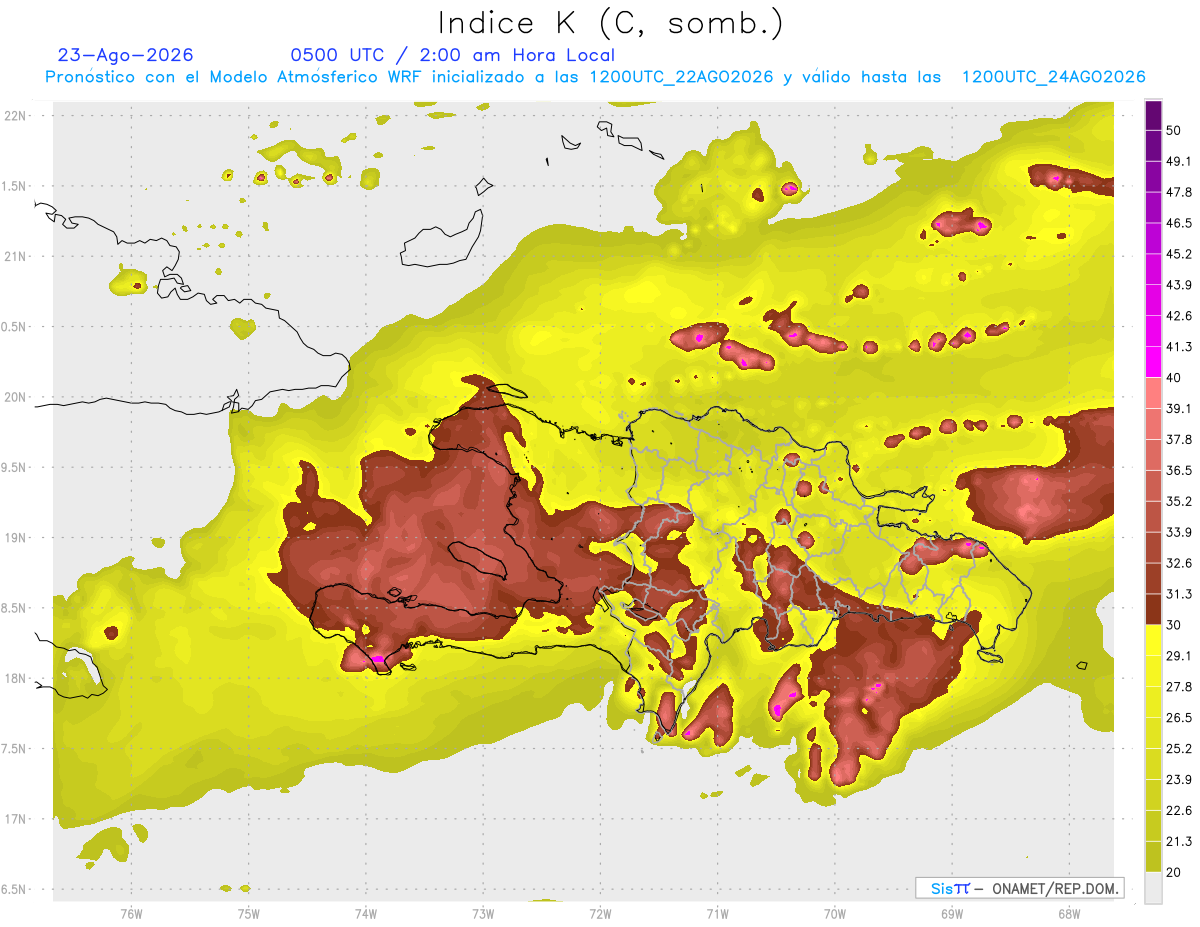Click the colorbar value '26.5'
This screenshot has width=1200, height=927.
click(1178, 717)
